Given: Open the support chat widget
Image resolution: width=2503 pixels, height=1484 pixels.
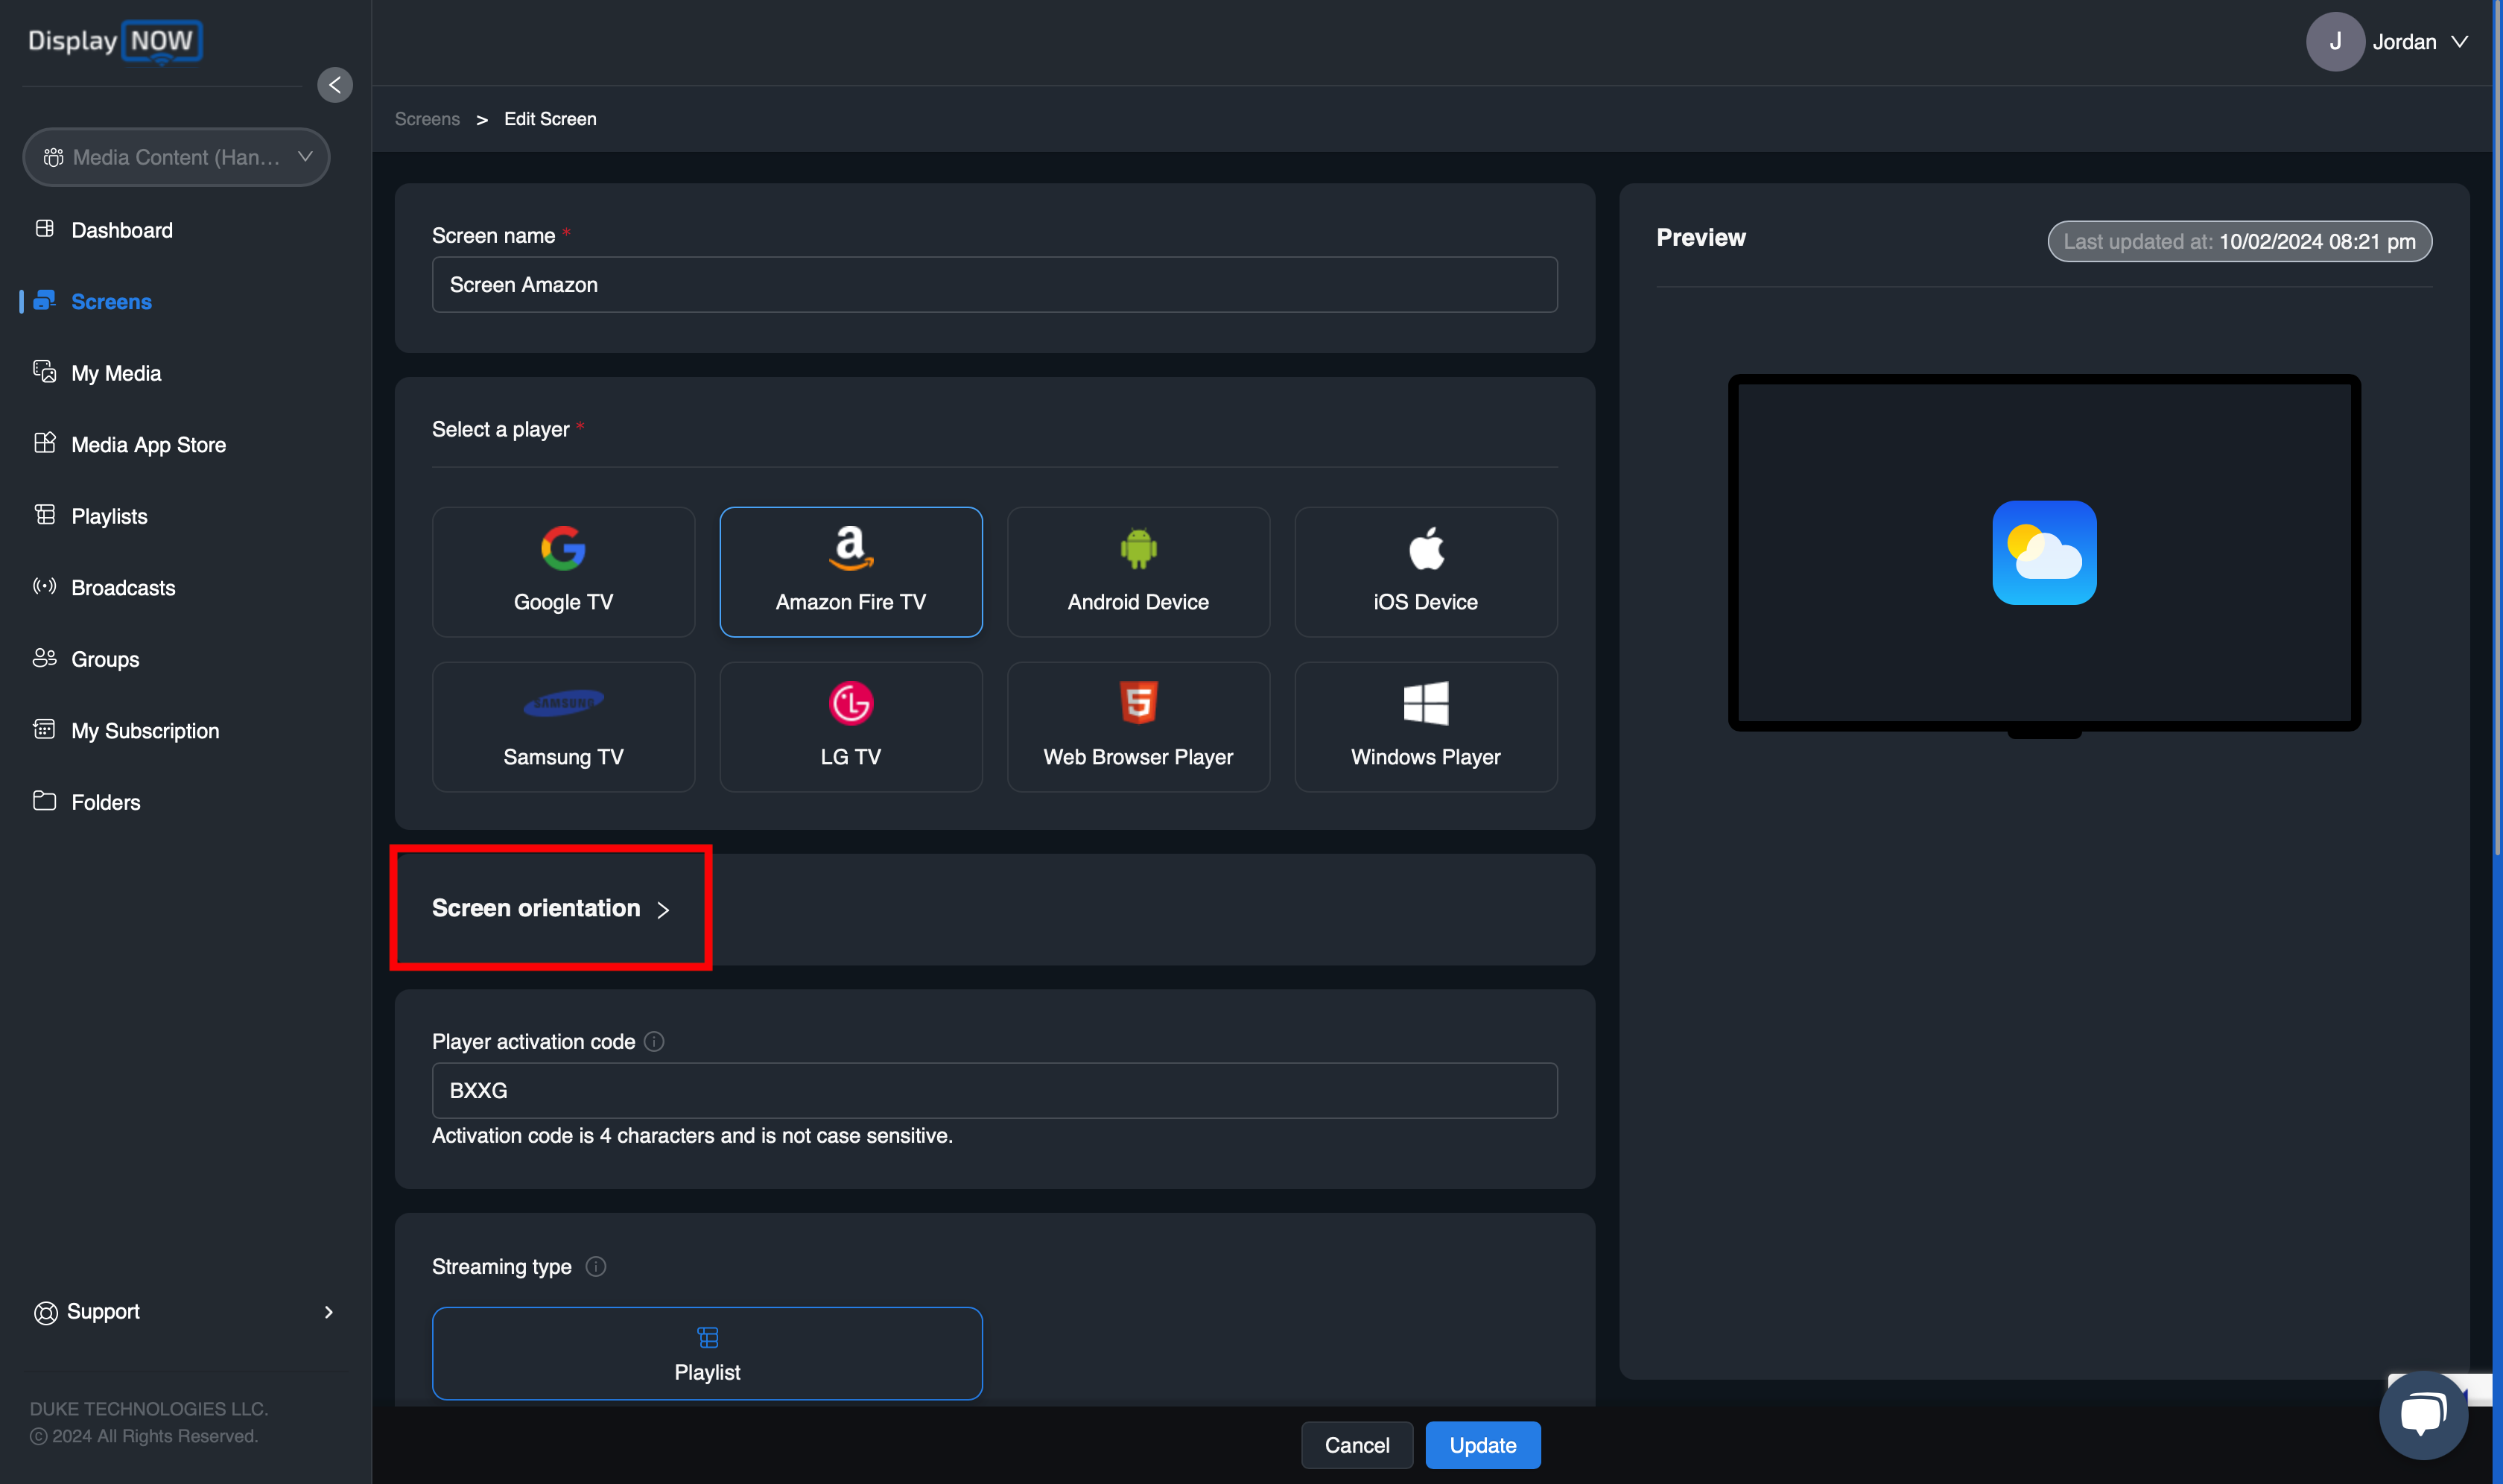Looking at the screenshot, I should tap(2424, 1413).
